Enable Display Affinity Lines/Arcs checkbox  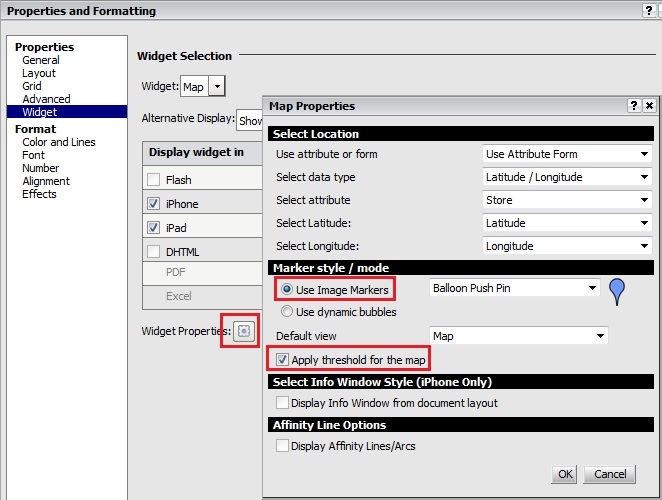[283, 446]
